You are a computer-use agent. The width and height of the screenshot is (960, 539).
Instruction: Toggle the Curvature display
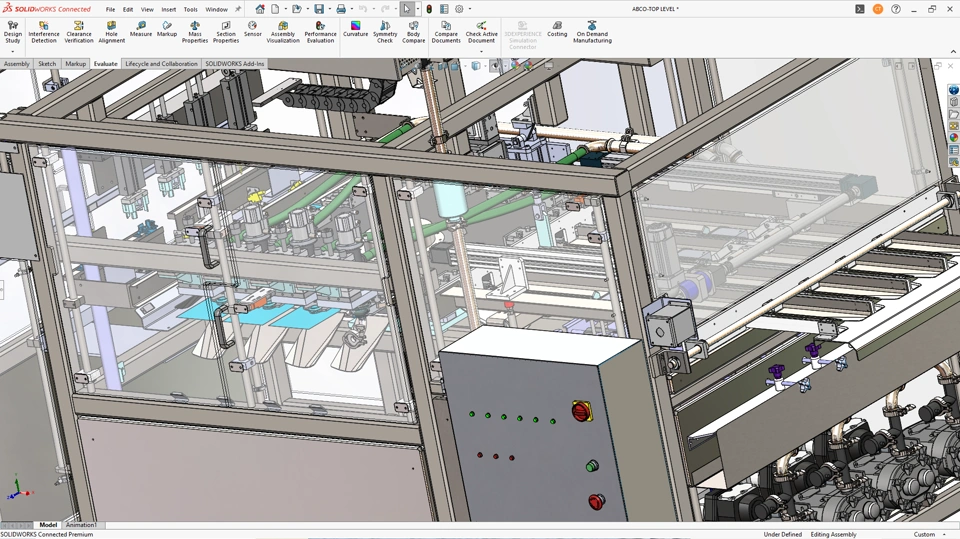pyautogui.click(x=356, y=29)
